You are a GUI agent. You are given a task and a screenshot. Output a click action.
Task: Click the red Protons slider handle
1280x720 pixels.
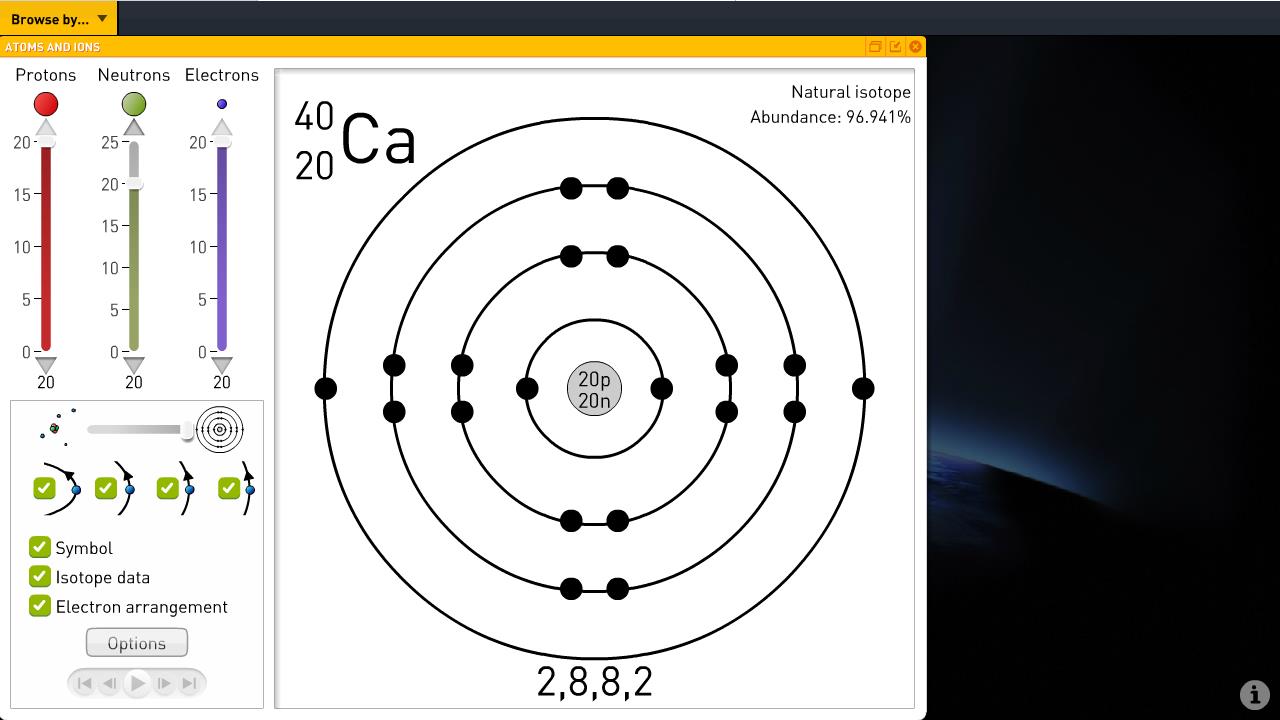tap(46, 143)
